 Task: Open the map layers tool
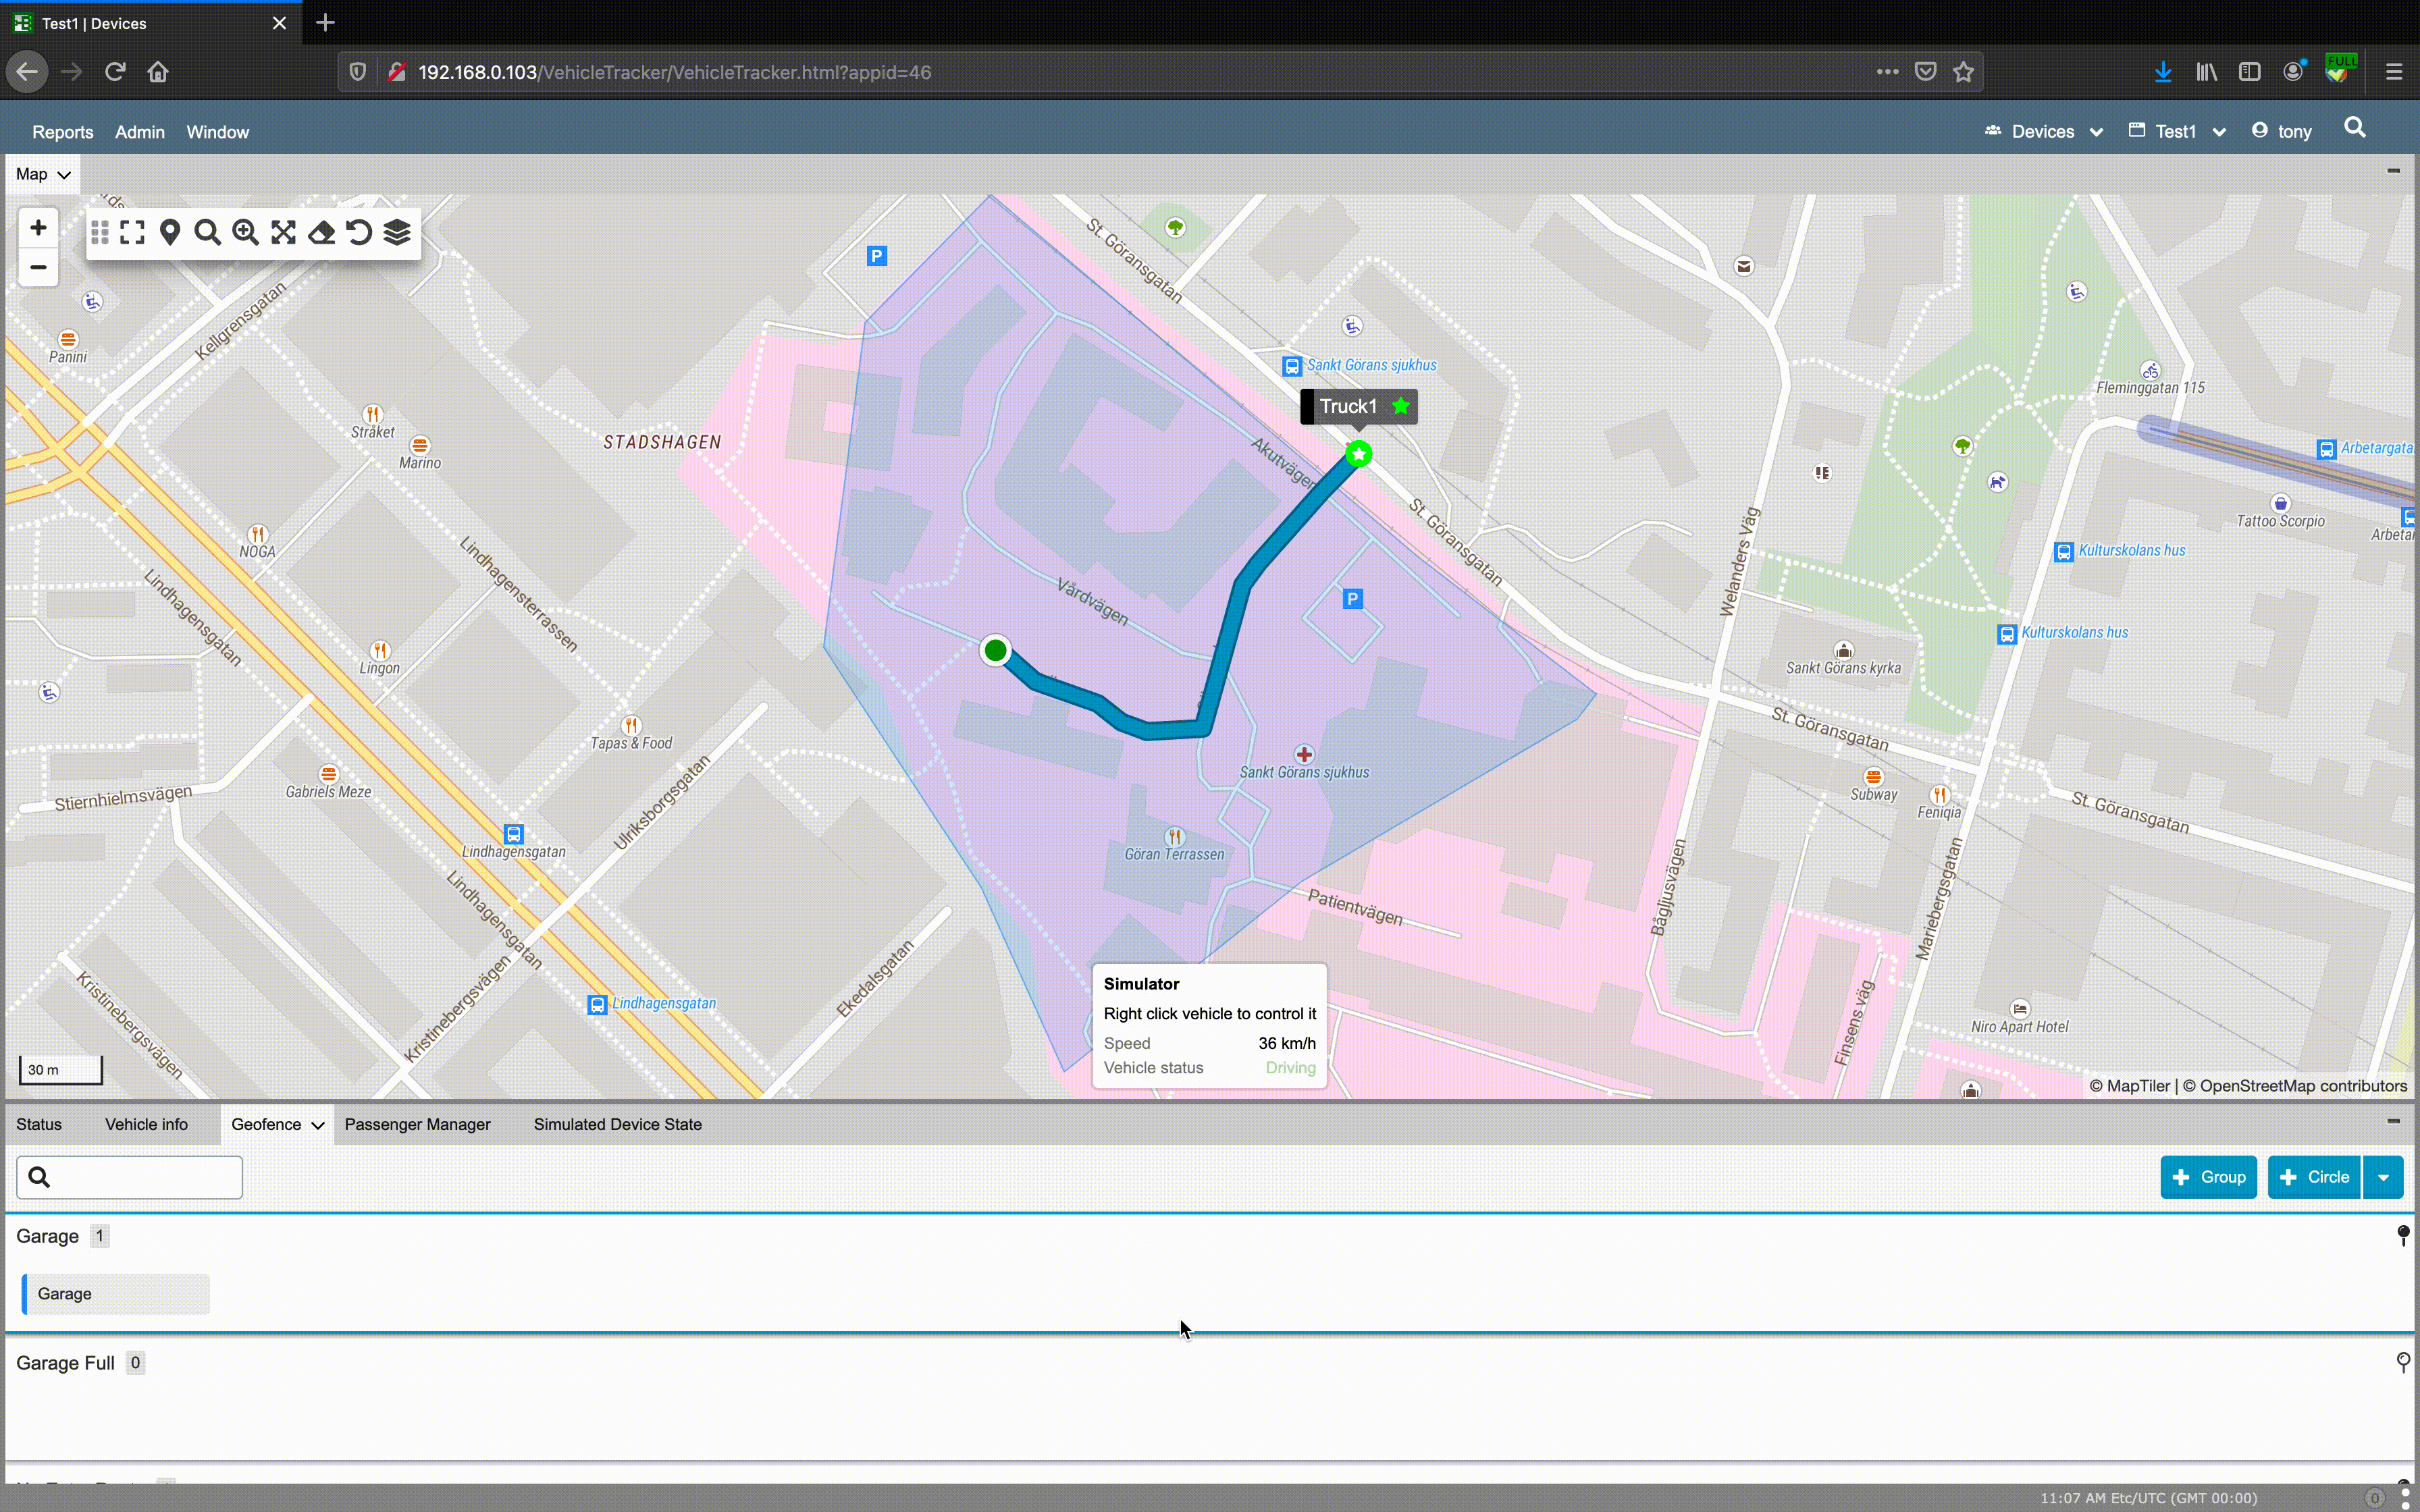coord(397,233)
